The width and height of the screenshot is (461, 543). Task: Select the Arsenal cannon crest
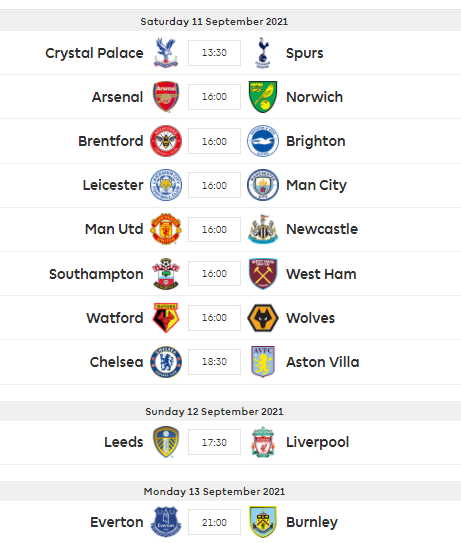click(x=166, y=97)
